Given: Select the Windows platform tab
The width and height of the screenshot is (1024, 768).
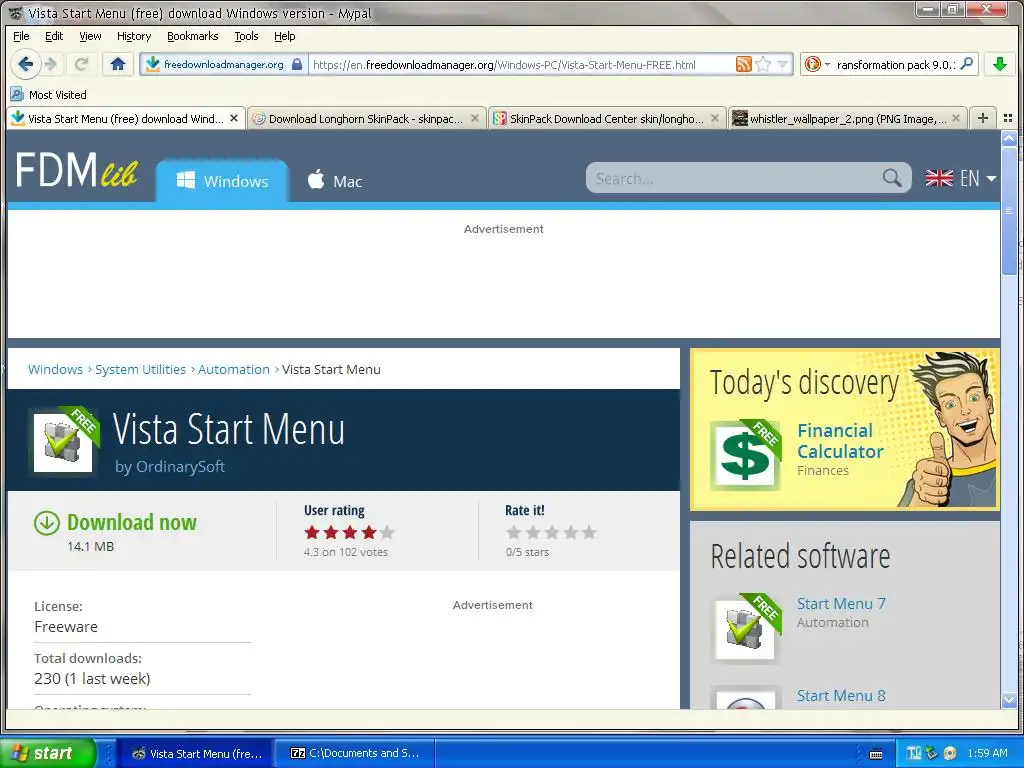Looking at the screenshot, I should click(x=222, y=180).
